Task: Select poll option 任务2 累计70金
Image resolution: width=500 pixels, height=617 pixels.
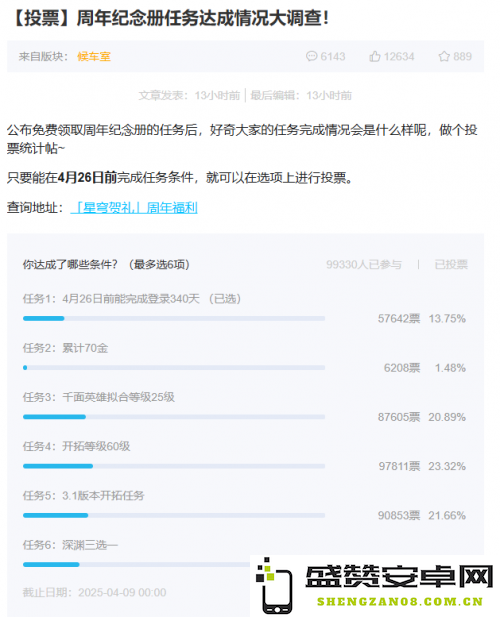Action: pos(65,348)
